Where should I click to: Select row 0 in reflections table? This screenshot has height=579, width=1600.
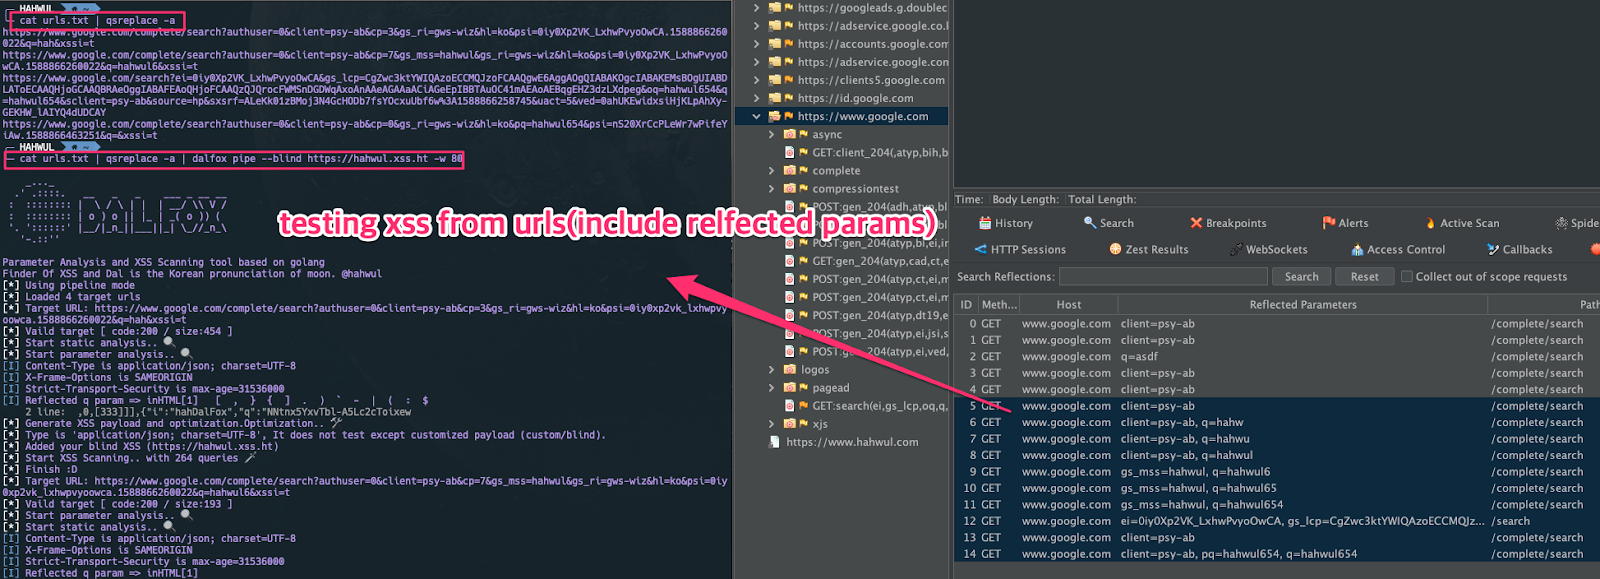click(1278, 323)
